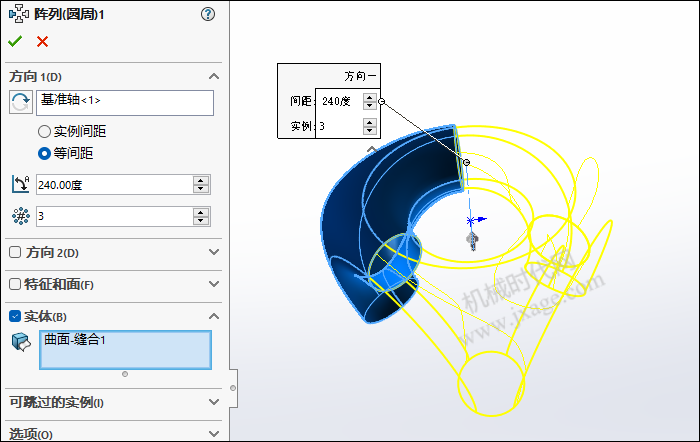Image resolution: width=700 pixels, height=442 pixels.
Task: Collapse the 方向 1 section
Action: [214, 76]
